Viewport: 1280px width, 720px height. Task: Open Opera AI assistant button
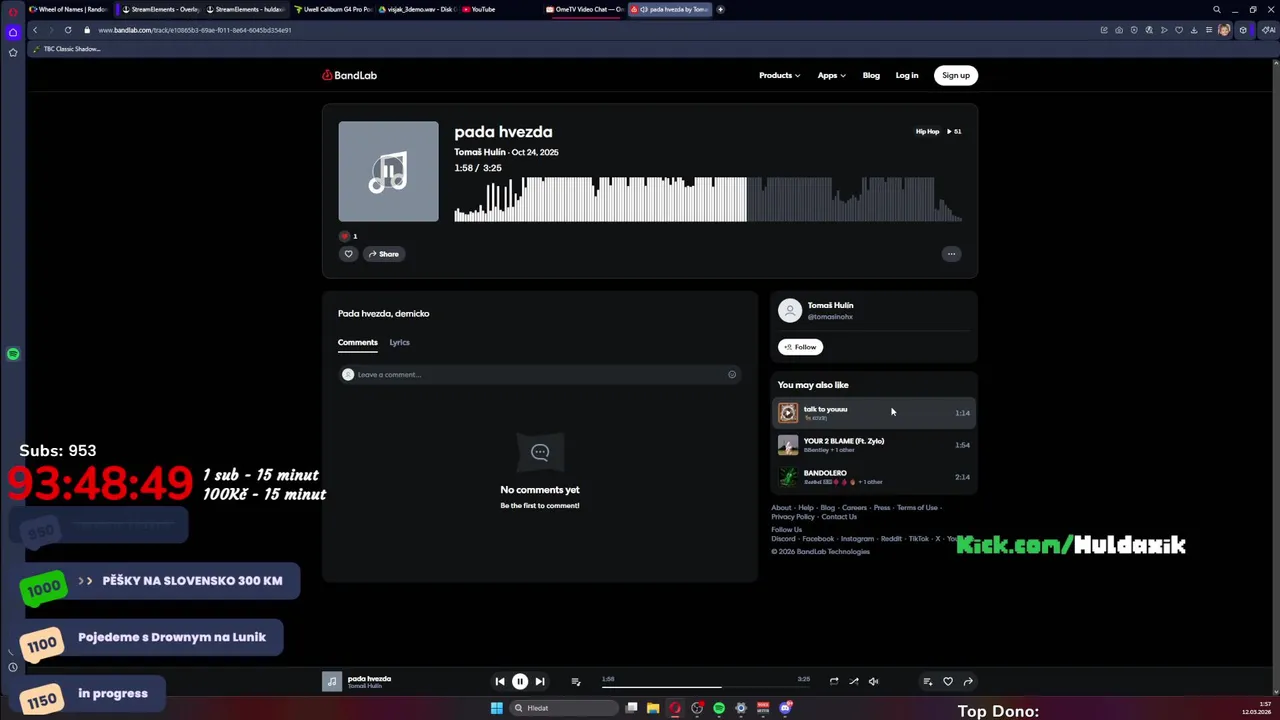[1269, 30]
